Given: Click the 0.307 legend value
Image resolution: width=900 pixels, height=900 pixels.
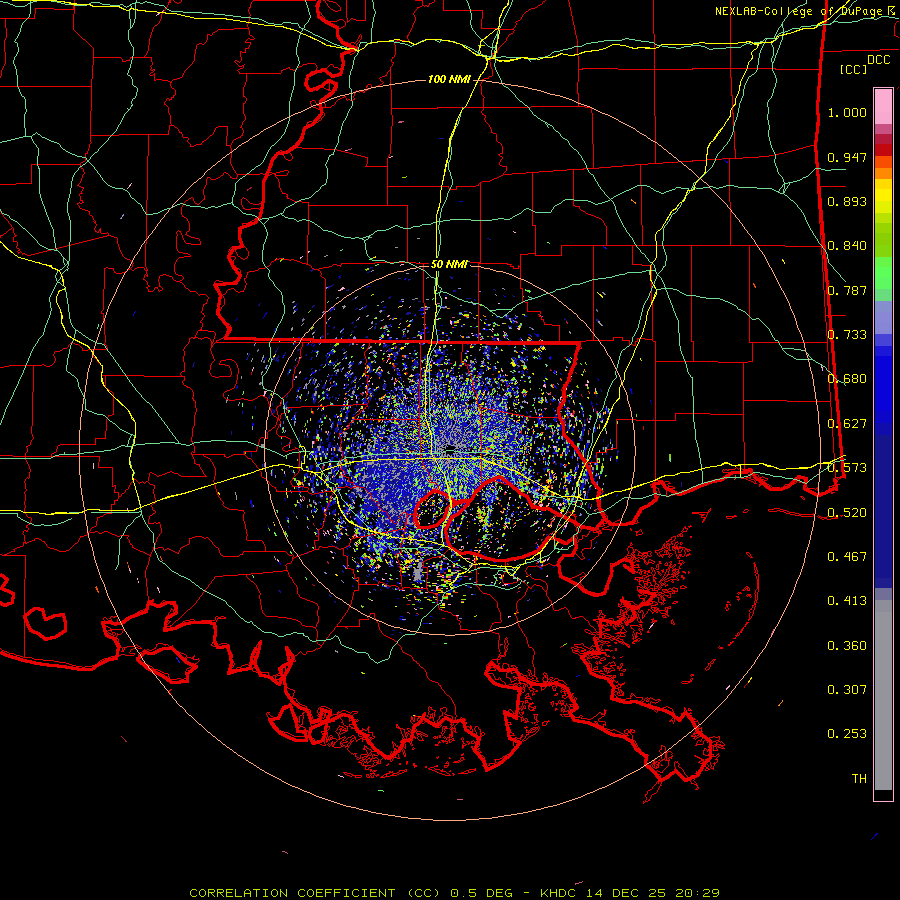Looking at the screenshot, I should [x=847, y=690].
